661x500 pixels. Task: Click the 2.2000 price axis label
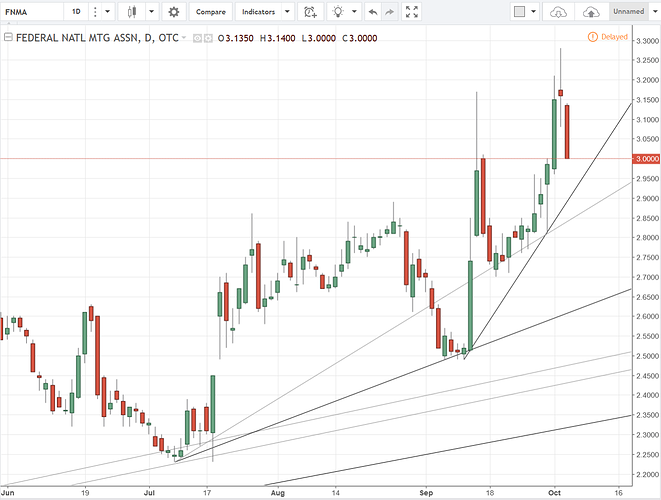tap(647, 474)
